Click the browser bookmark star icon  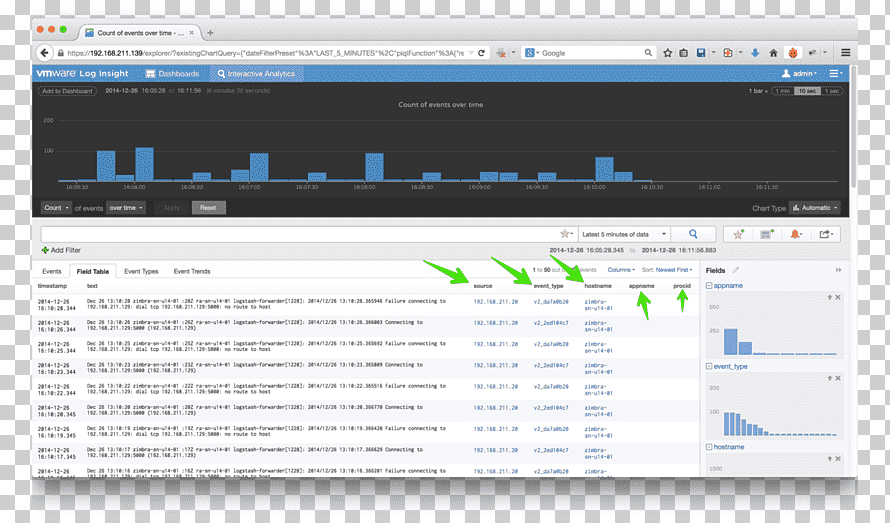668,53
